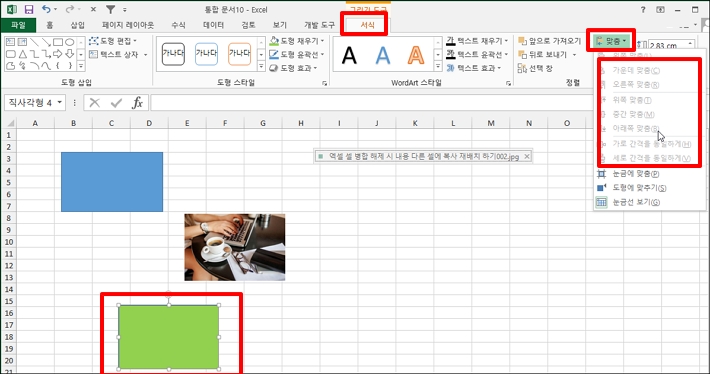Screen dimensions: 710x374
Task: Click 앞으로 가져오기 (bring forward) button
Action: [x=550, y=41]
